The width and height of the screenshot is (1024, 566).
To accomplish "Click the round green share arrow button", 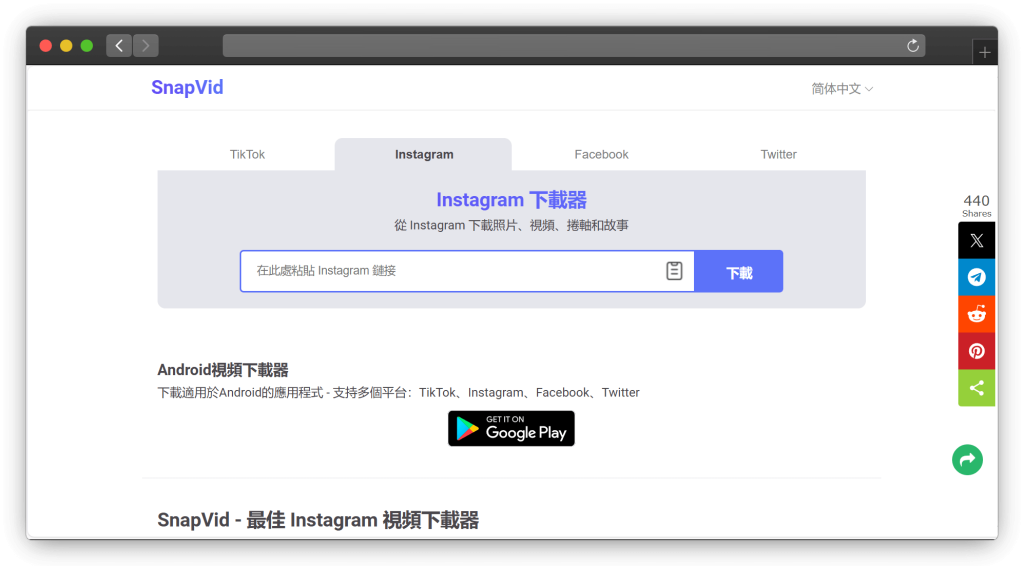I will coord(967,460).
